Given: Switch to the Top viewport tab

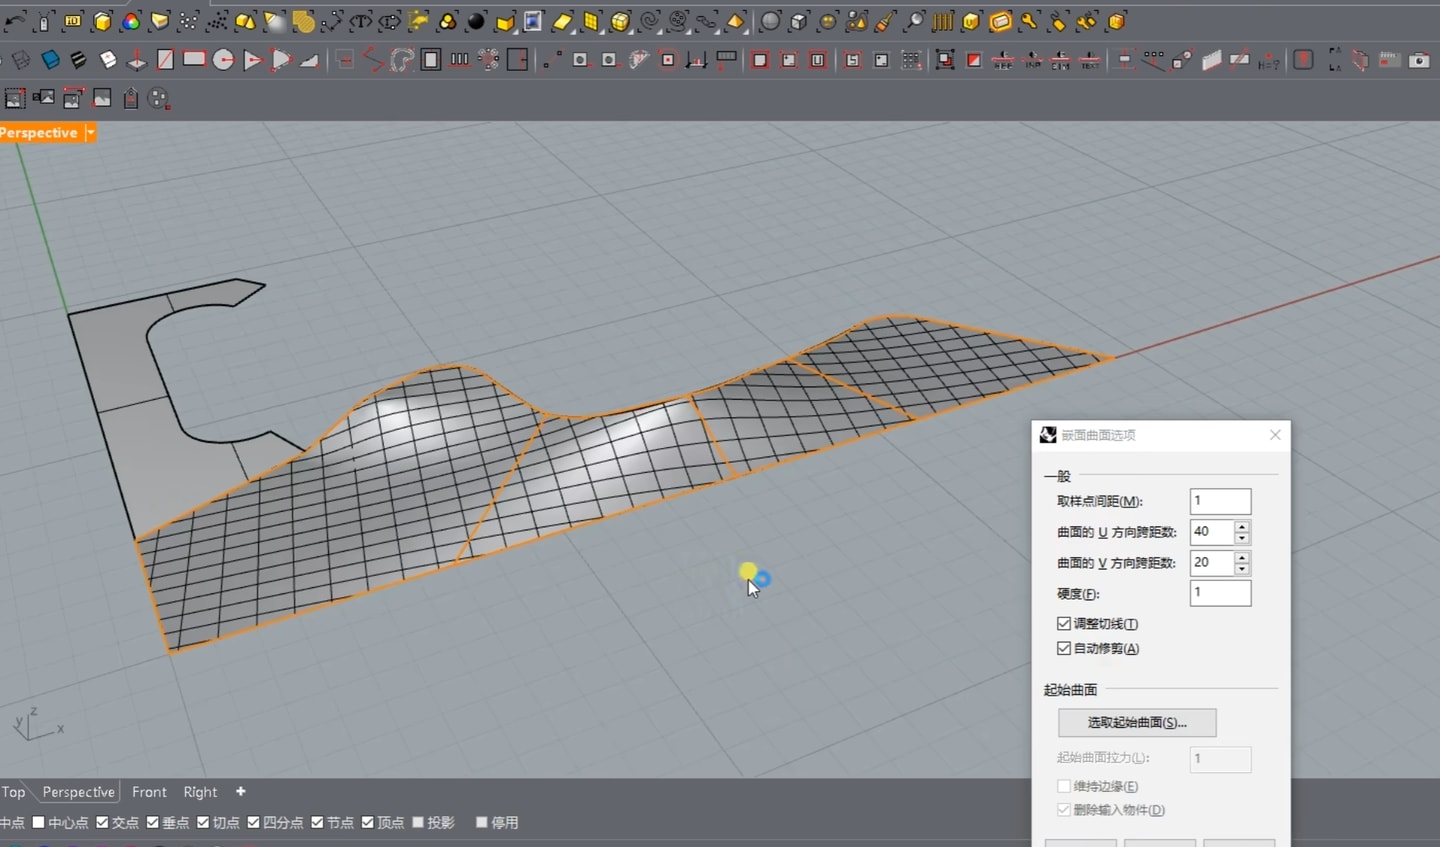Looking at the screenshot, I should (13, 792).
